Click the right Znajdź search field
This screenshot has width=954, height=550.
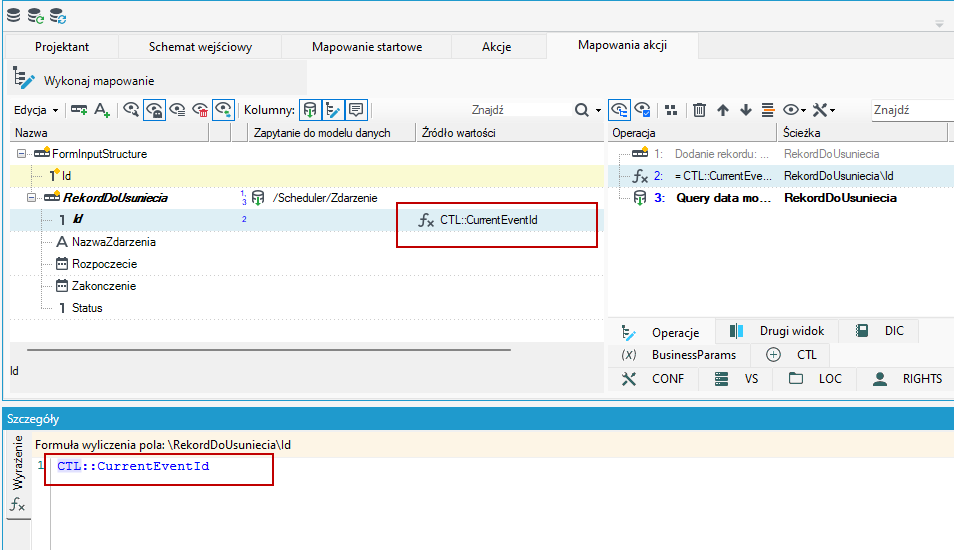[913, 110]
